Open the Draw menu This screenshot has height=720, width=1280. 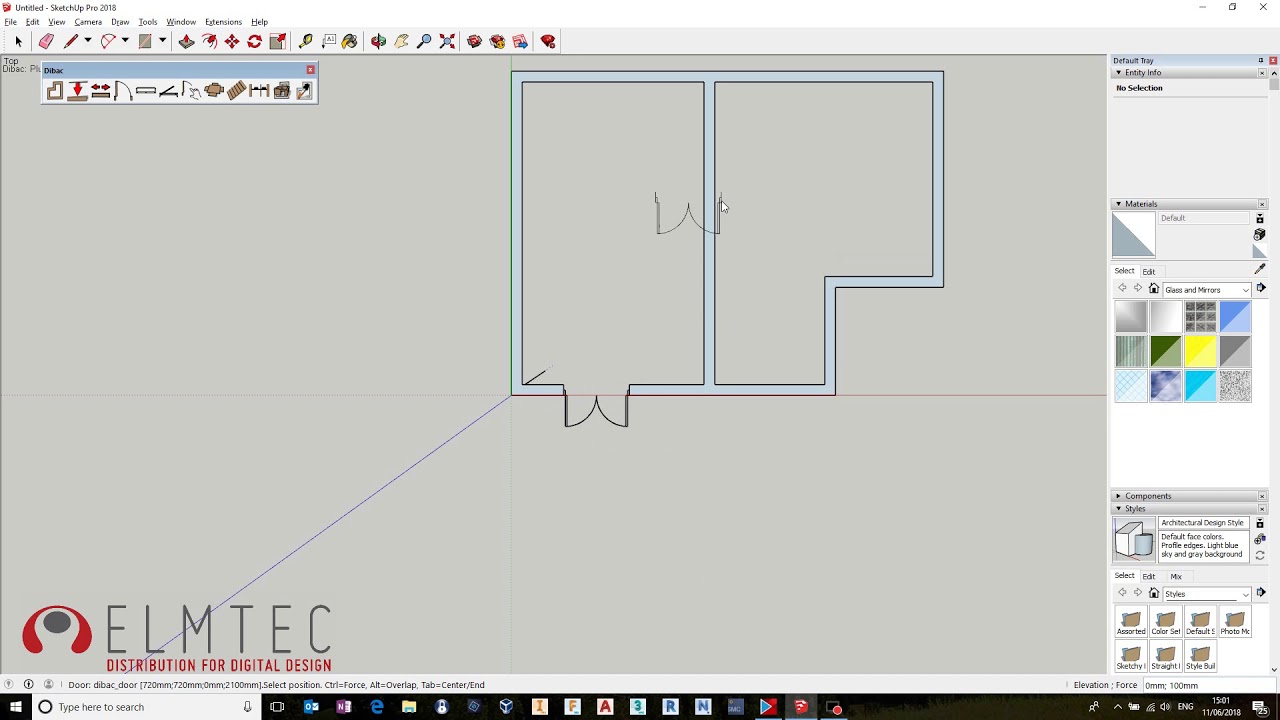[x=120, y=22]
